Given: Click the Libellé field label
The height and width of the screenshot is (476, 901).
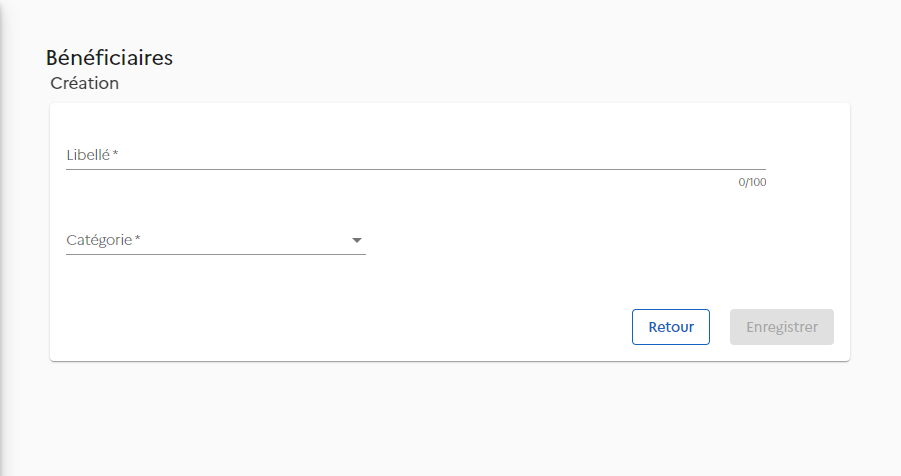Looking at the screenshot, I should tap(88, 155).
